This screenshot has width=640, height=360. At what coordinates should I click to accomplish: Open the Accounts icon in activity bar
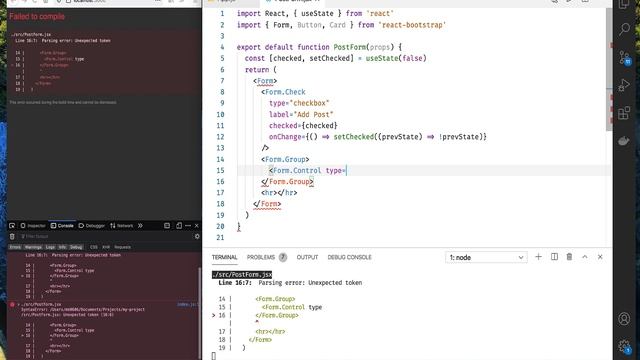624,318
